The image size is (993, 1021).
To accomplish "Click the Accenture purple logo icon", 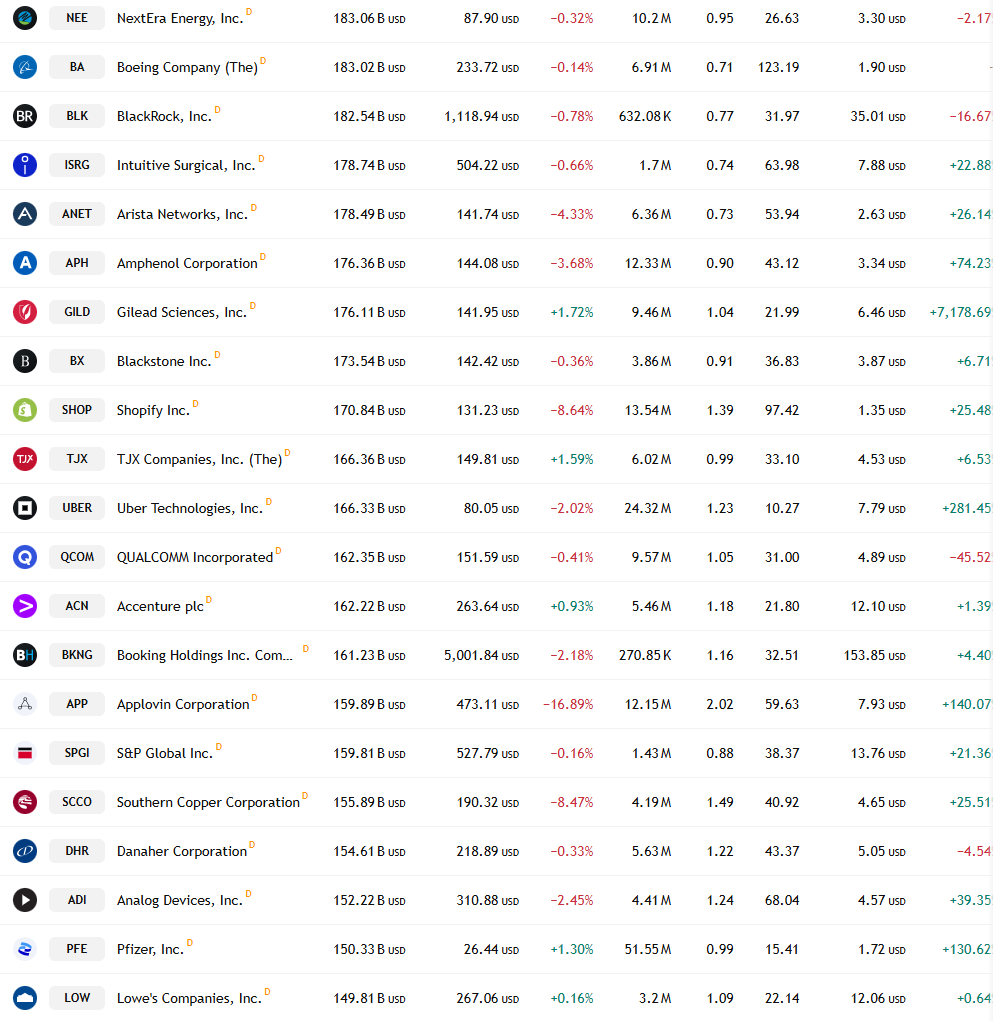I will [x=25, y=606].
